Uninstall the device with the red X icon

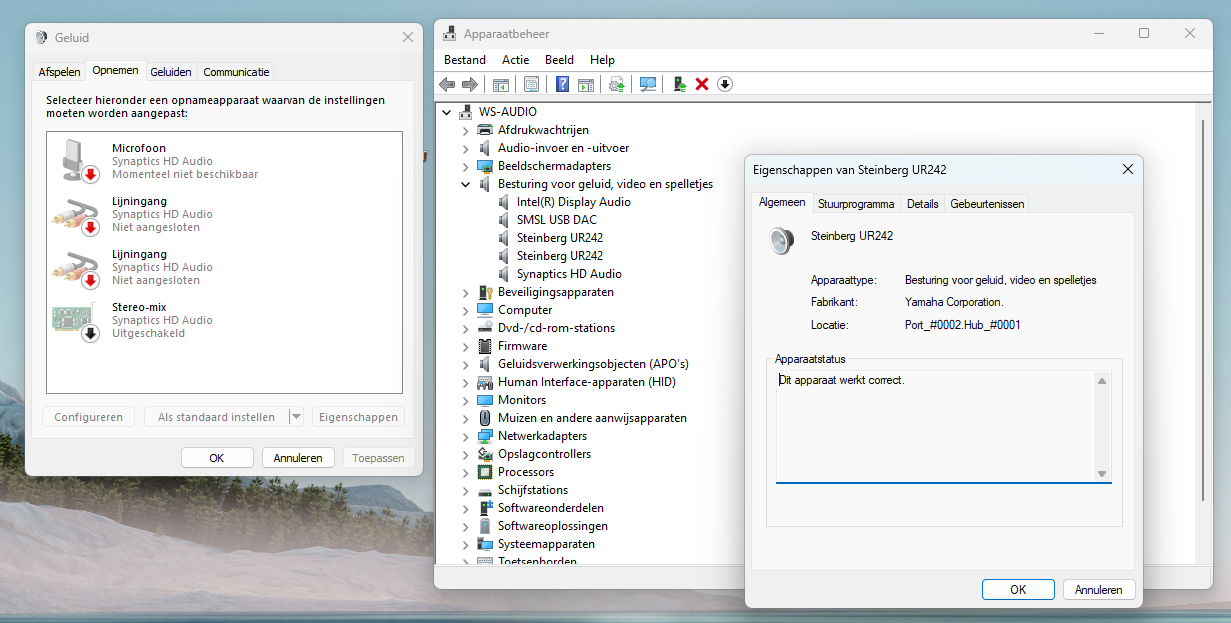click(702, 84)
